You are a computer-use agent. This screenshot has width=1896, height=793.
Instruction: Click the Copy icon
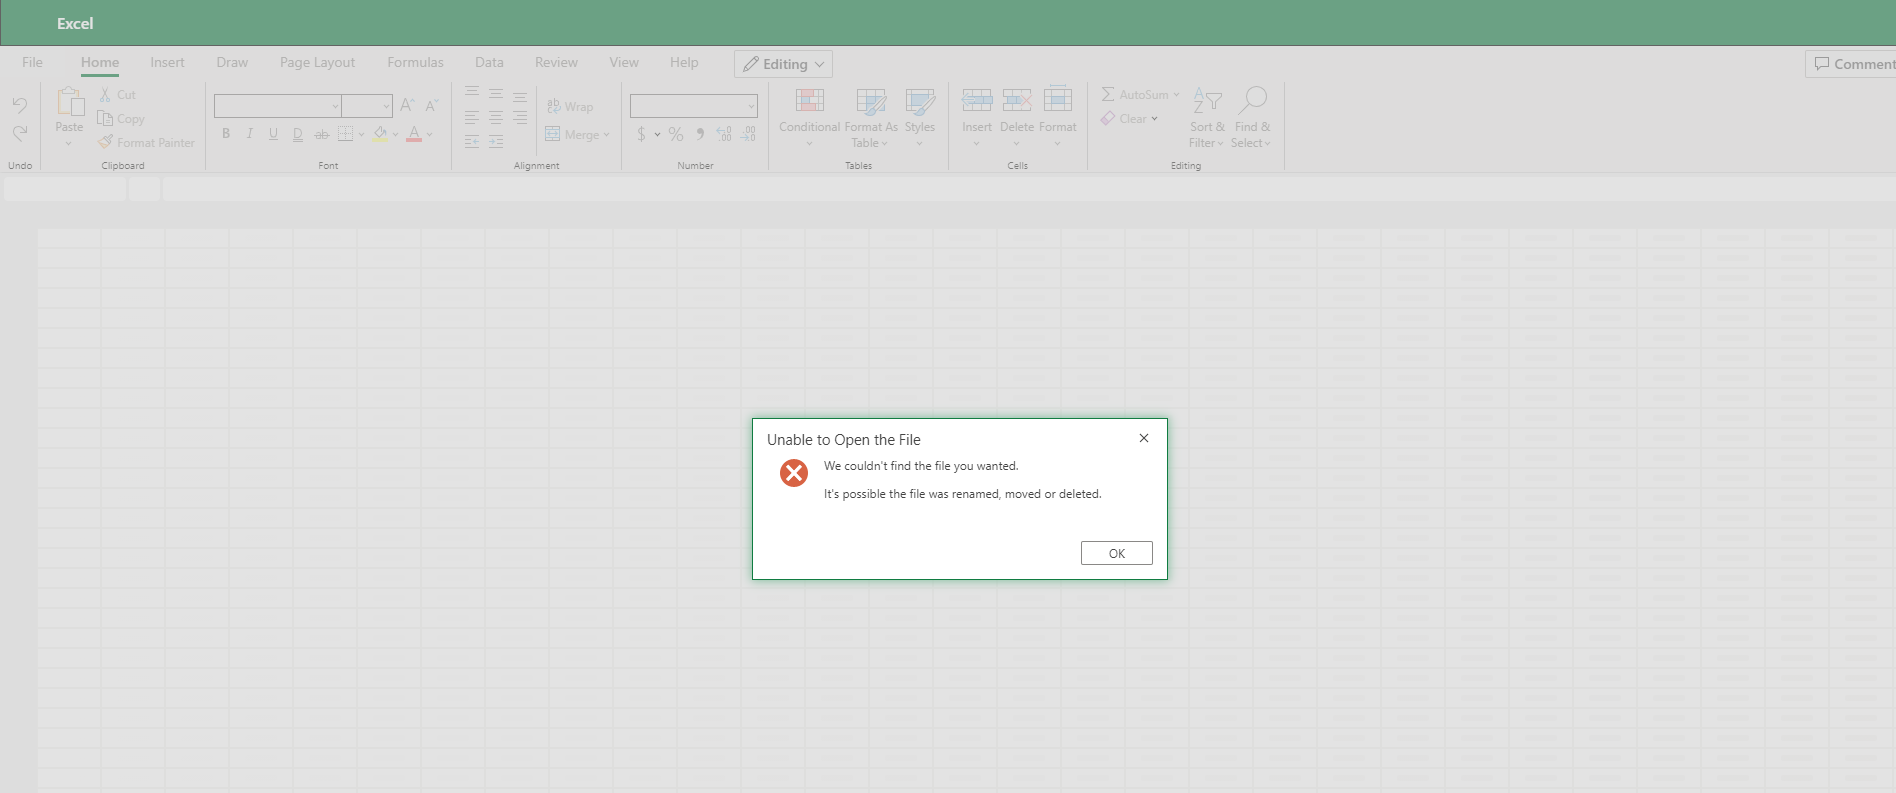click(105, 118)
